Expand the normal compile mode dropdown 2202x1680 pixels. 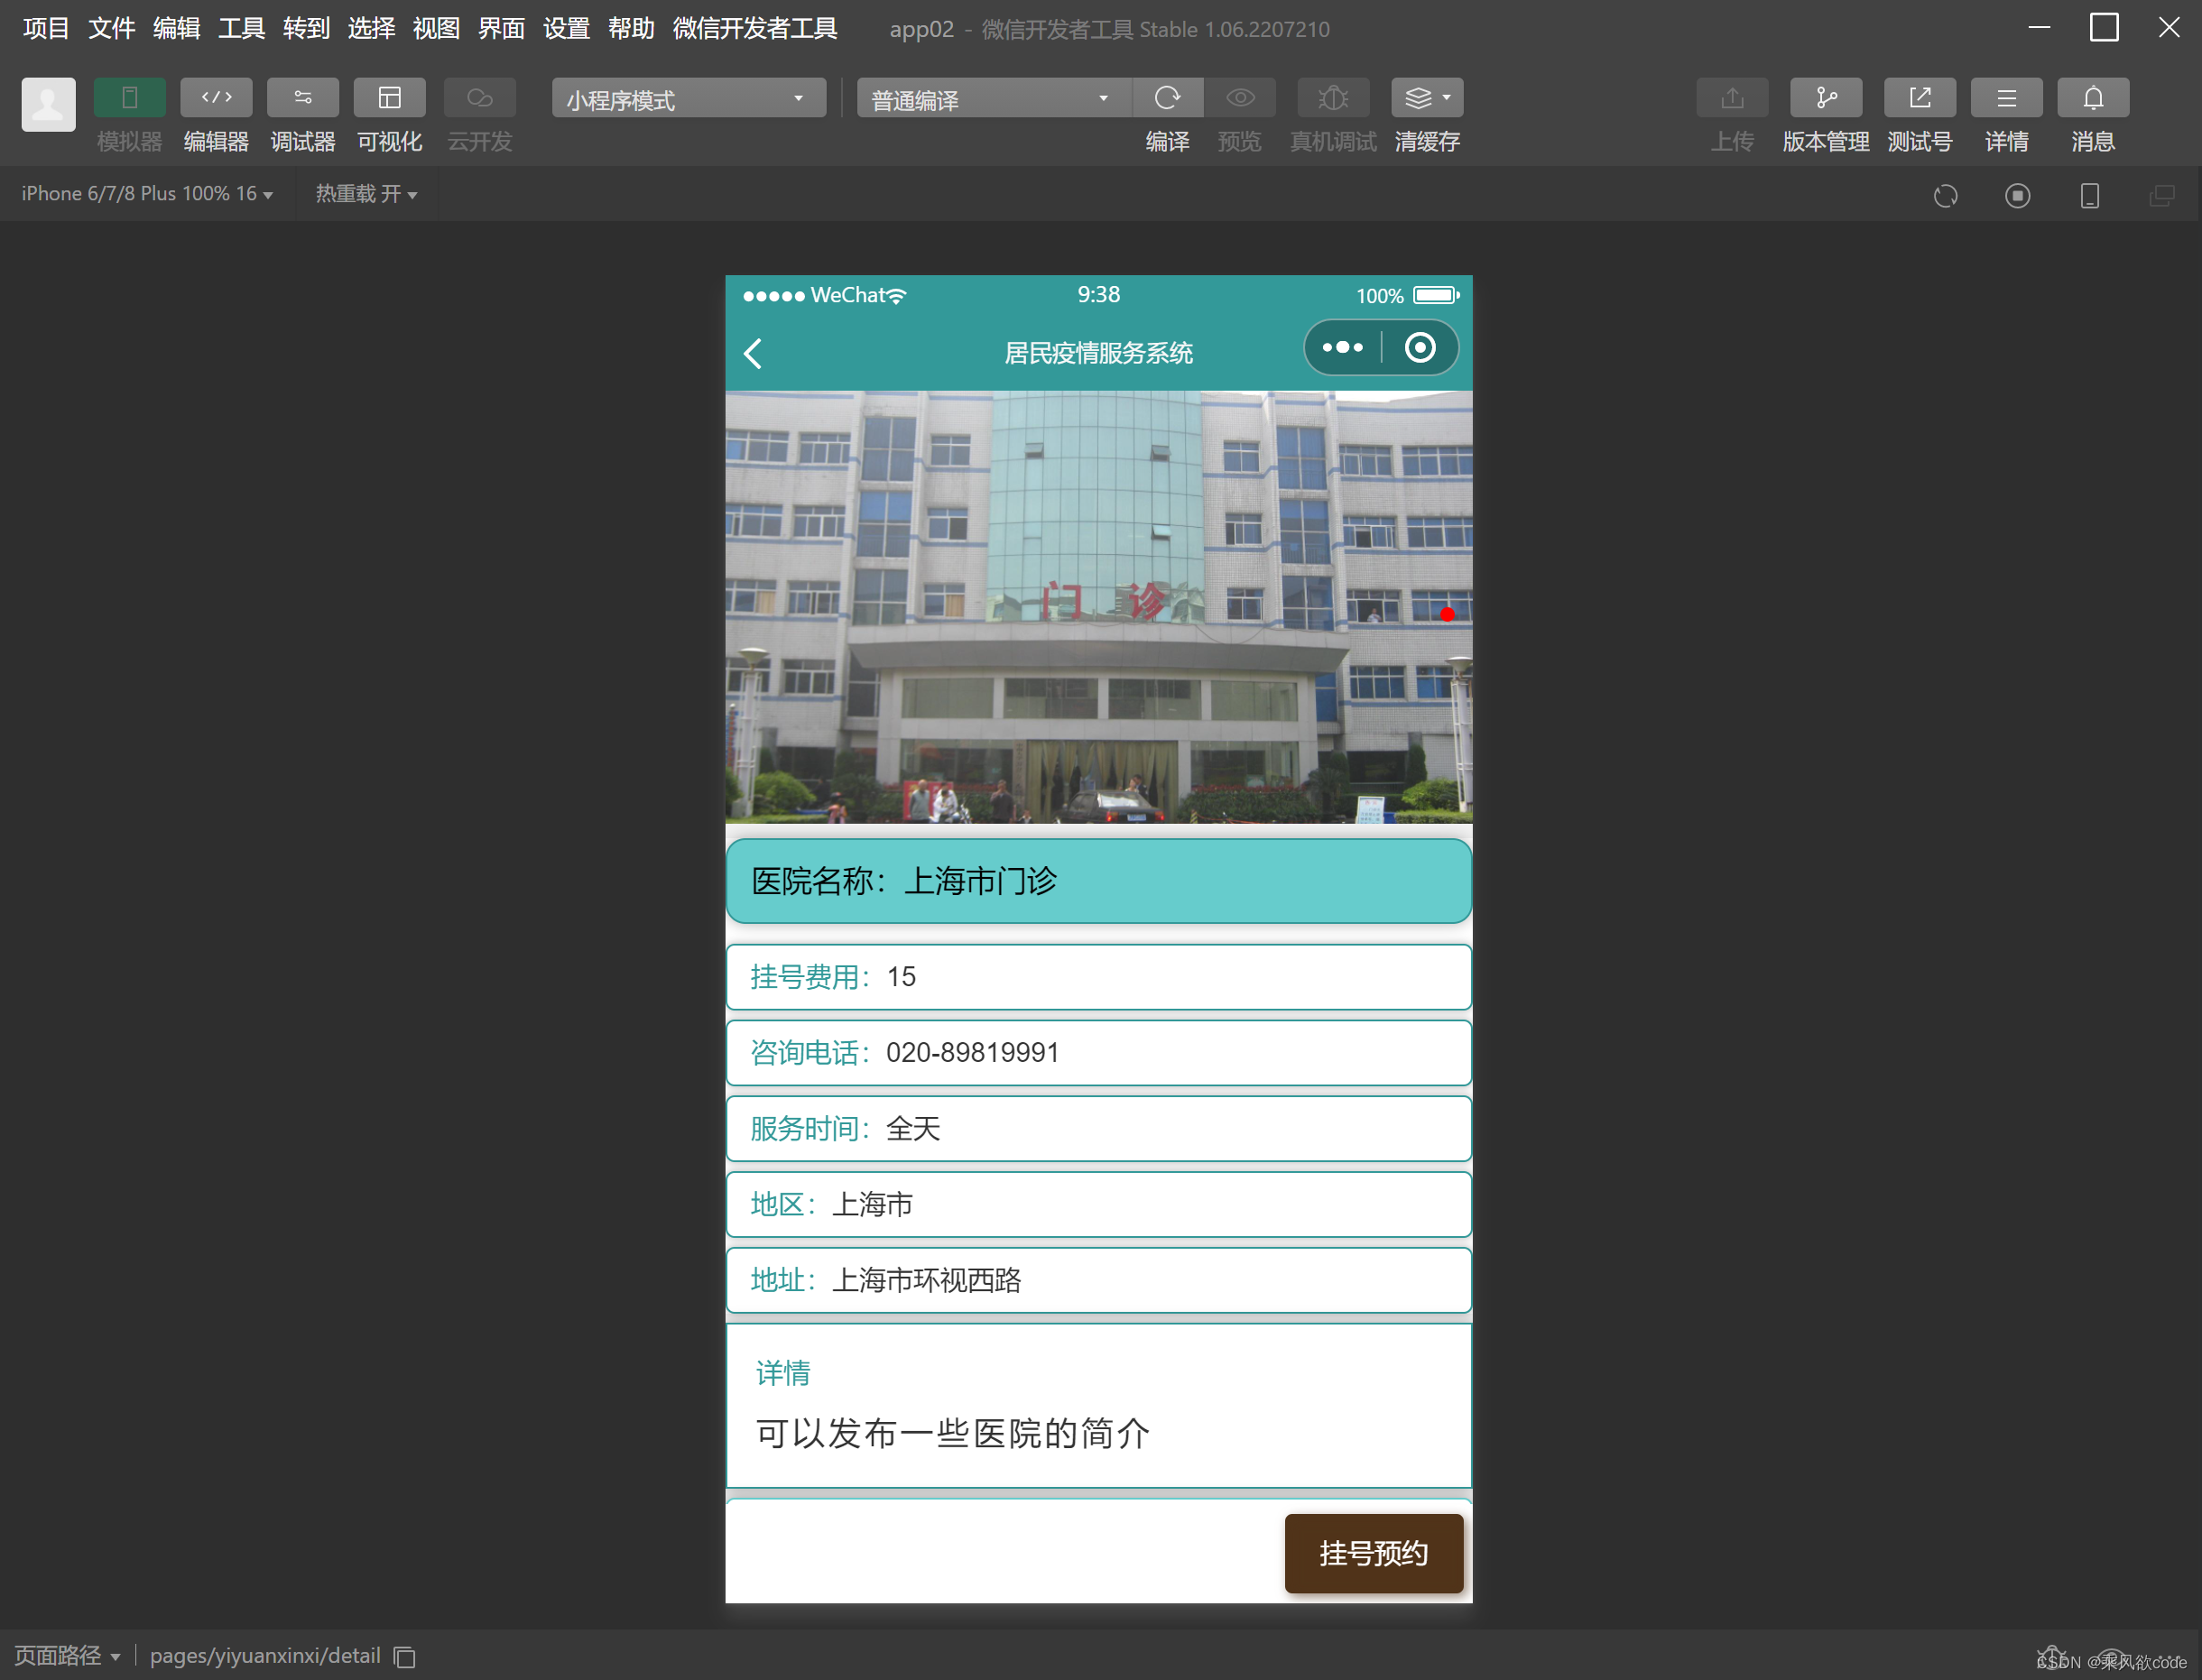tap(991, 99)
